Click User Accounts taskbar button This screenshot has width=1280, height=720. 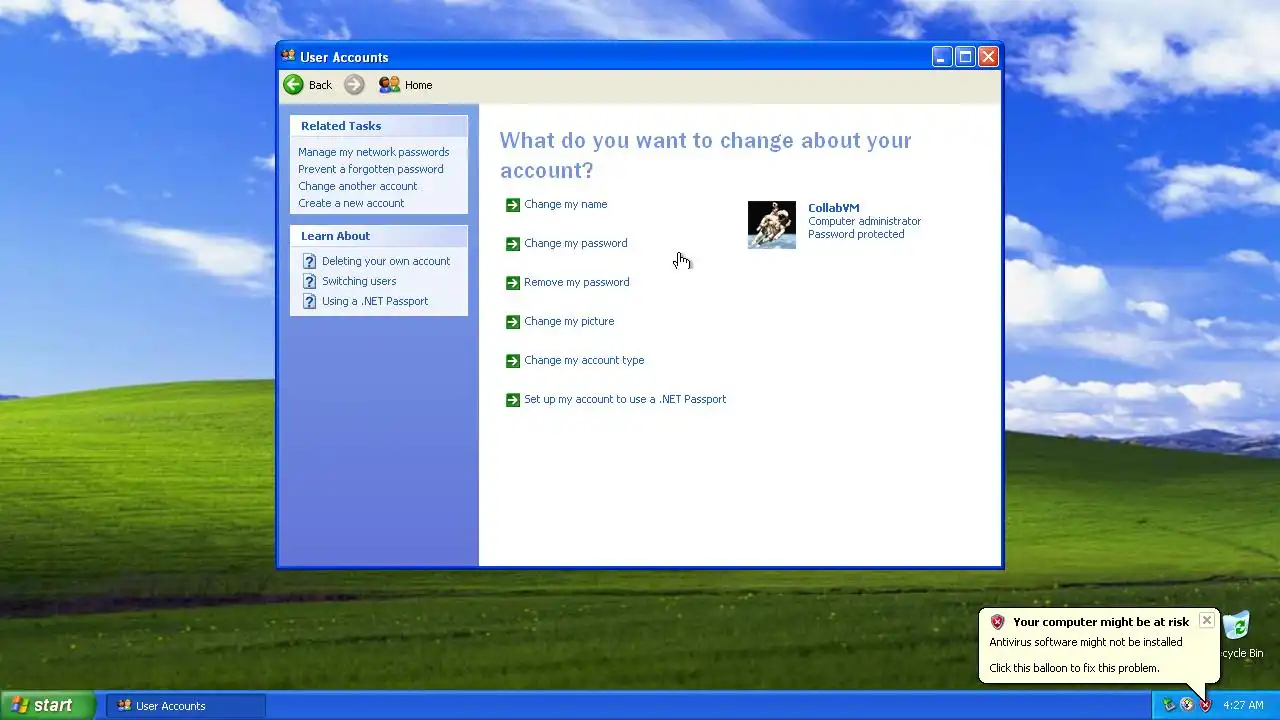click(186, 706)
